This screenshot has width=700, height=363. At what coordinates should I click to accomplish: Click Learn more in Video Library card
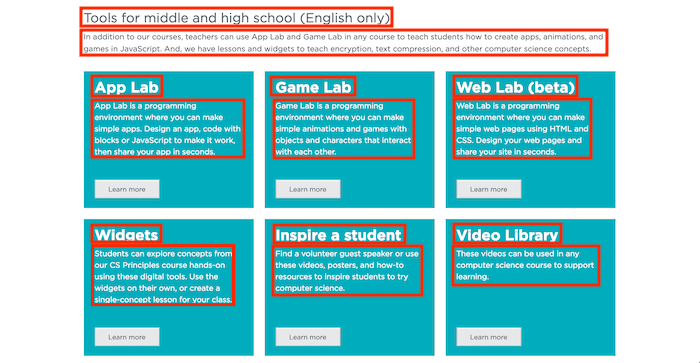pos(488,337)
